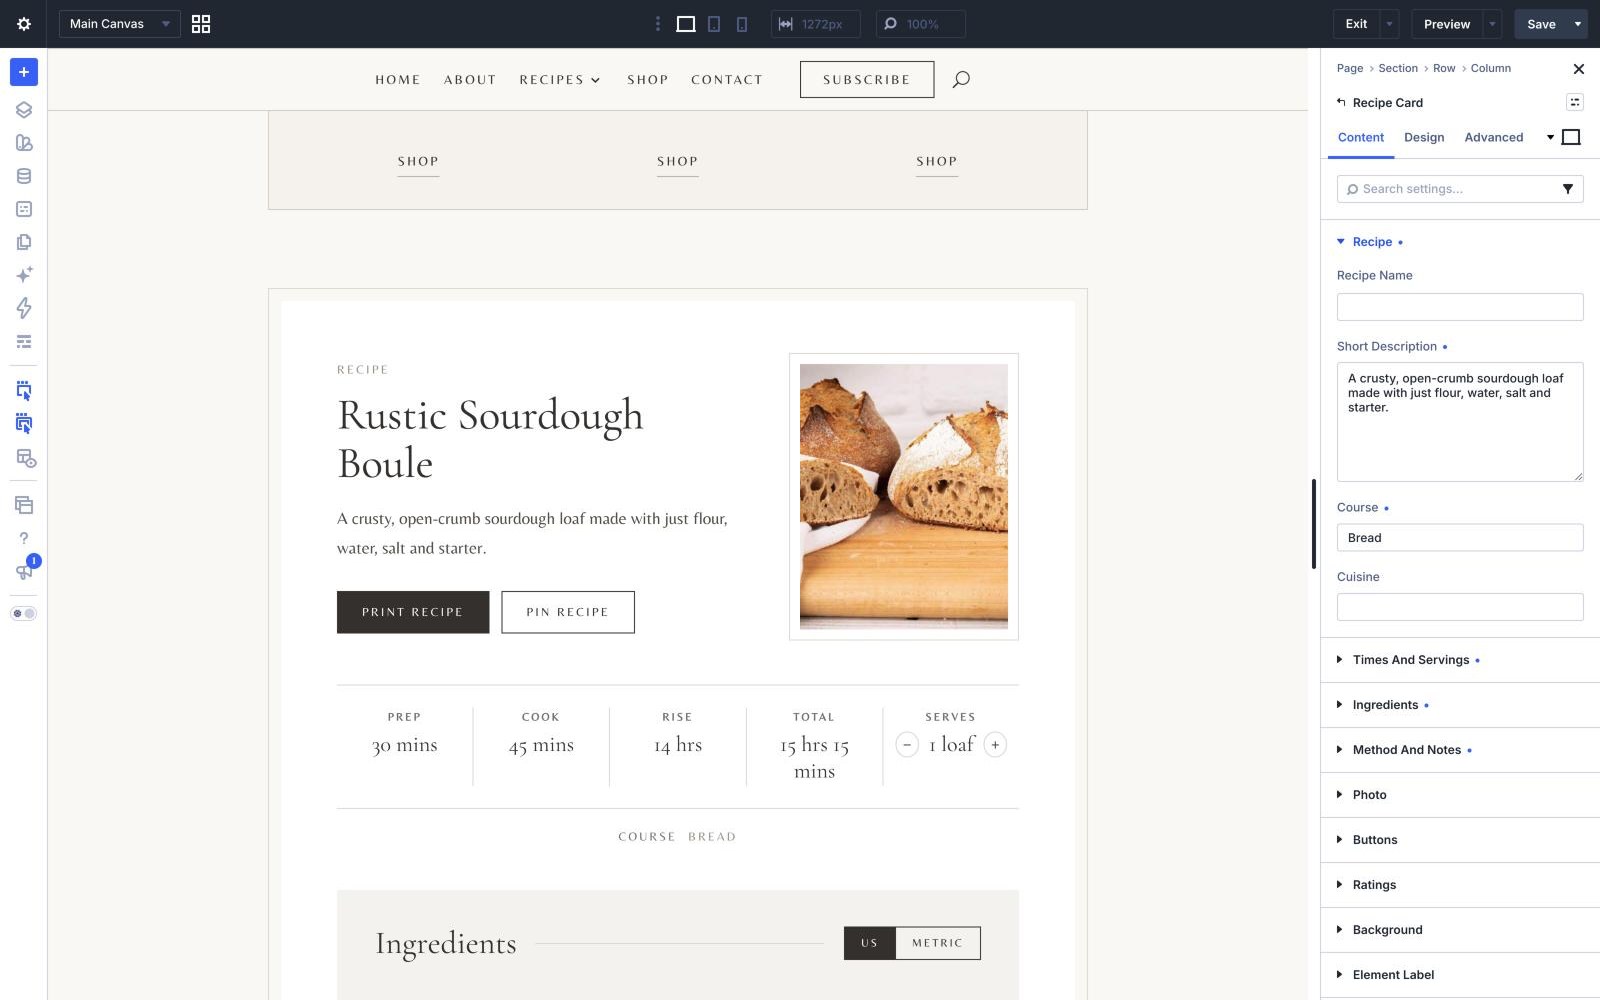Switch to the Design tab
Image resolution: width=1600 pixels, height=1000 pixels.
1424,137
